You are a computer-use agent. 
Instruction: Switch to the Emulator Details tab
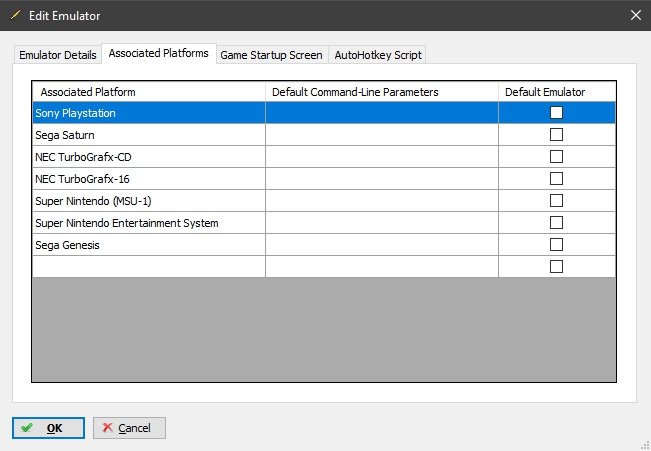point(57,54)
